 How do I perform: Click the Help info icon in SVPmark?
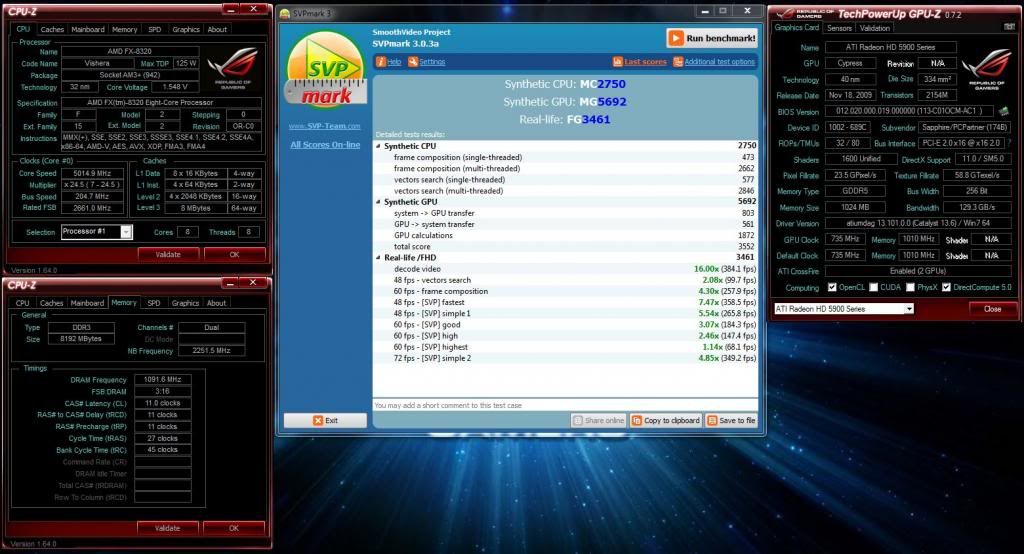(x=381, y=62)
